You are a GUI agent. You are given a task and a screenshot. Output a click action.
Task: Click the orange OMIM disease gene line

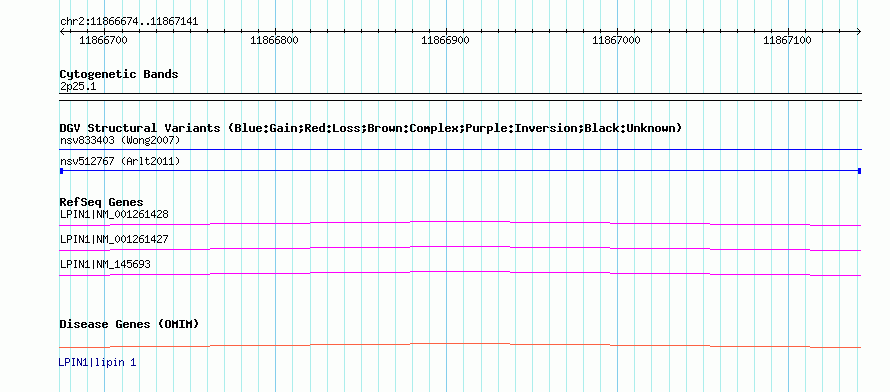click(x=460, y=345)
